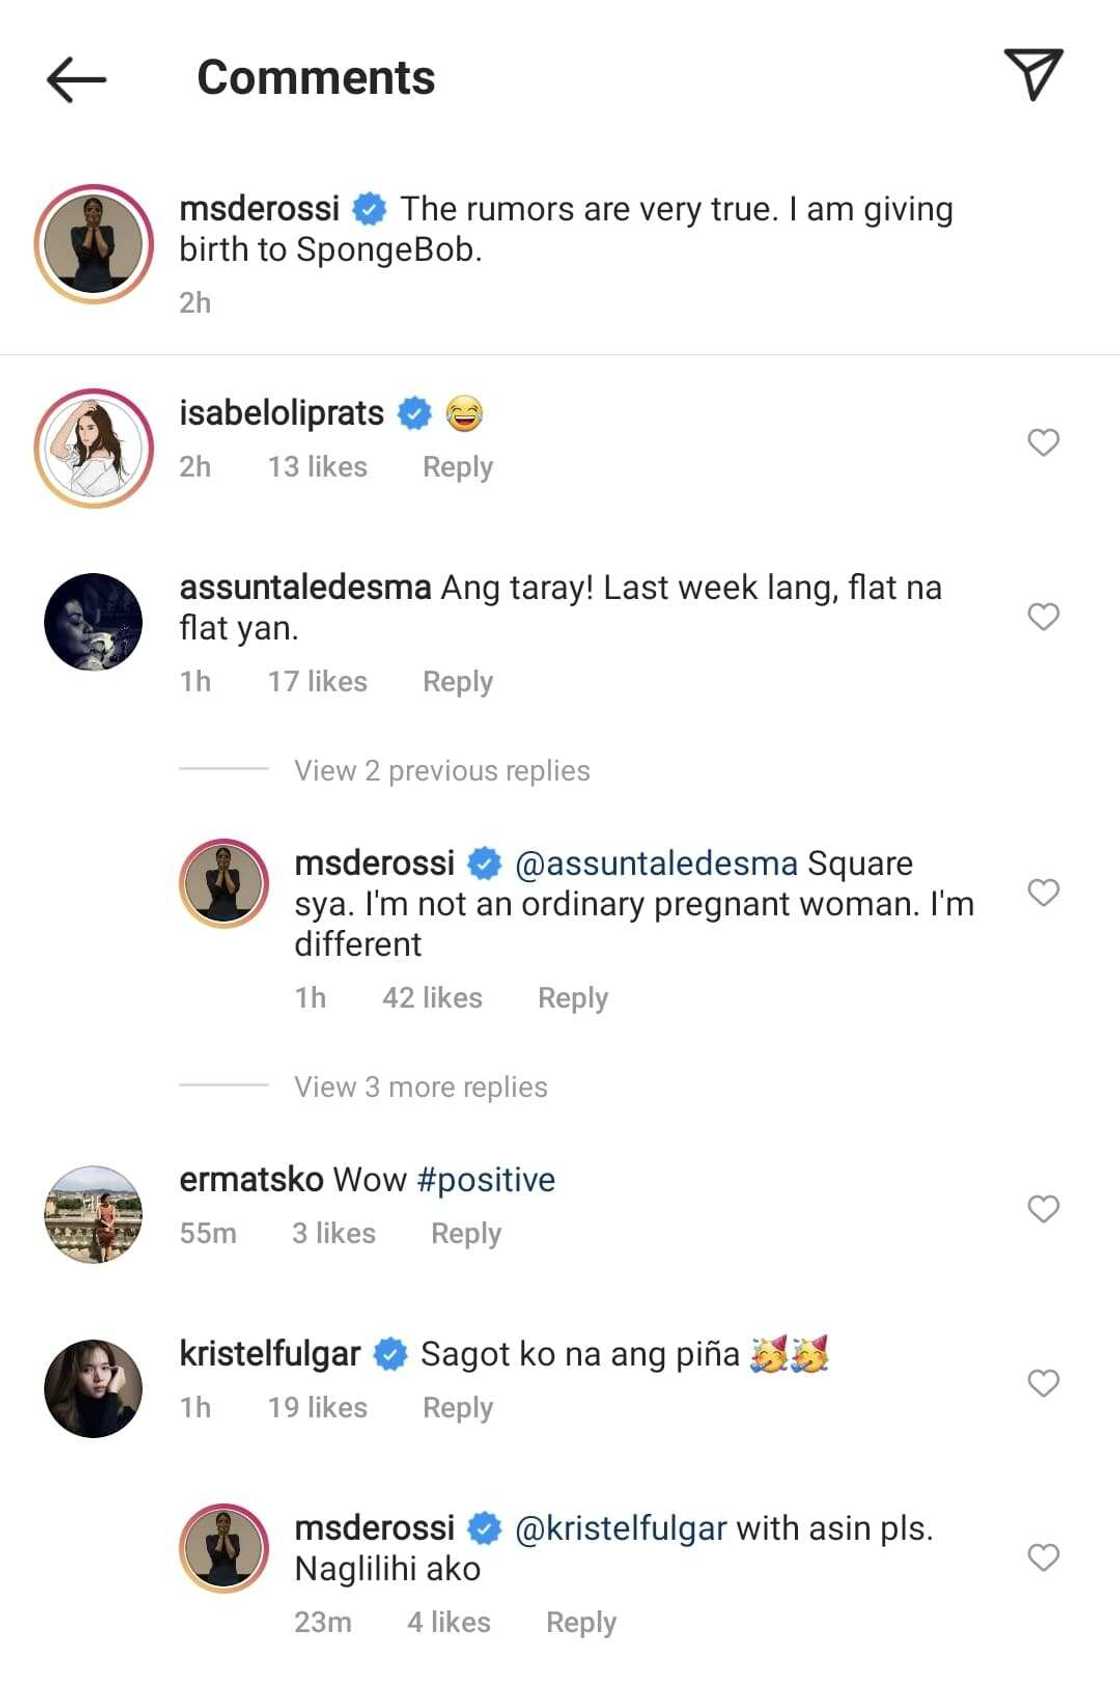Open the @assuntaledesma mention link
1120x1698 pixels.
click(x=656, y=864)
